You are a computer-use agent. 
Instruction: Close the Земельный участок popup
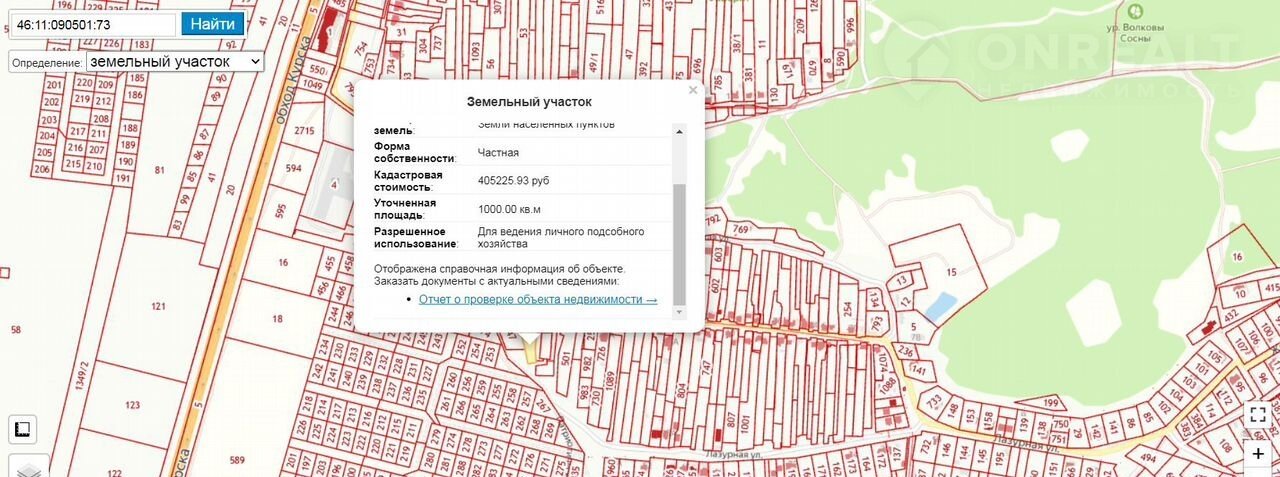[x=693, y=90]
